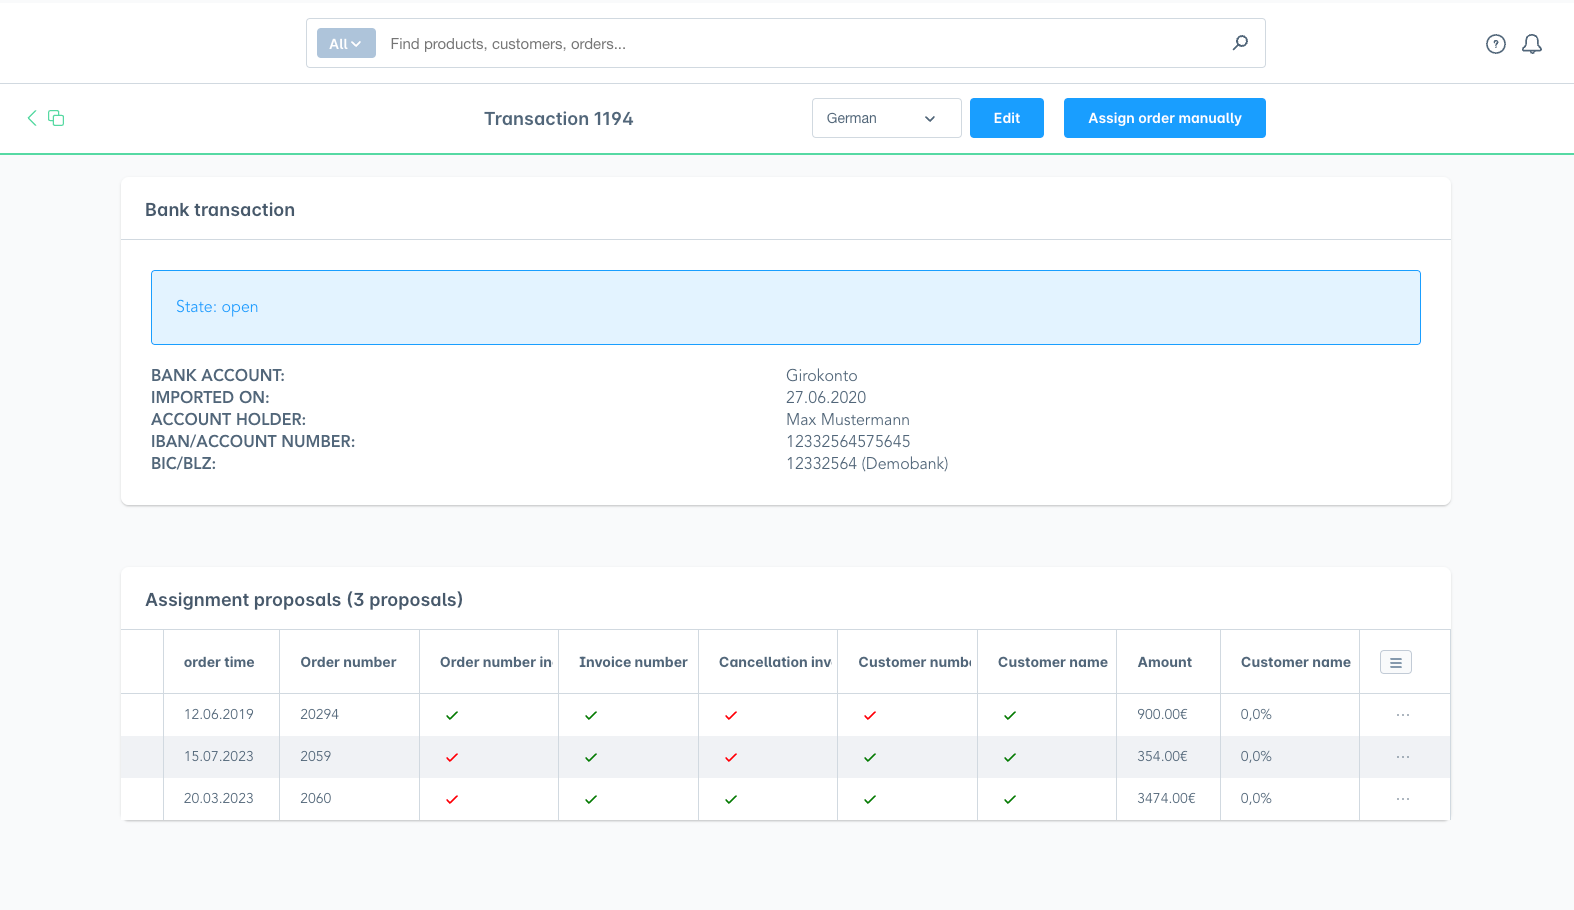Click Assign order manually button
Image resolution: width=1574 pixels, height=910 pixels.
pyautogui.click(x=1165, y=118)
